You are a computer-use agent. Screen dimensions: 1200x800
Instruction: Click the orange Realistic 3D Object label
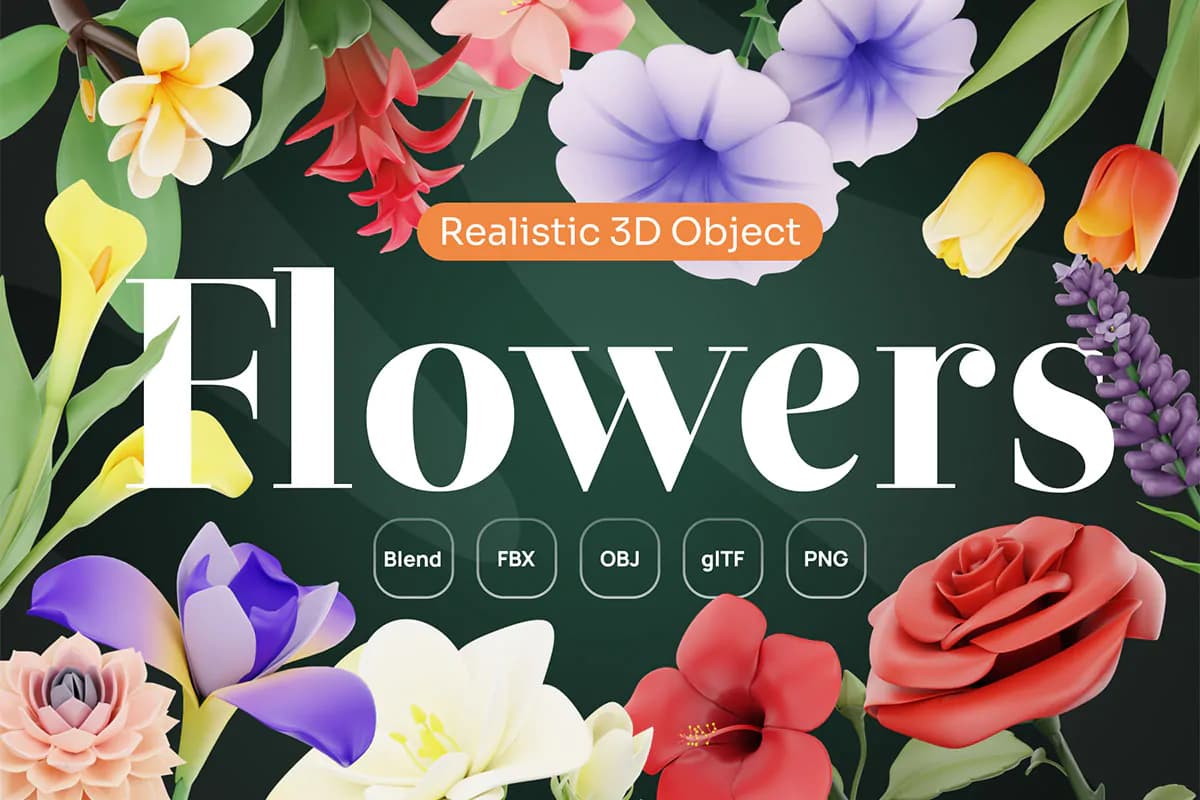pyautogui.click(x=620, y=232)
